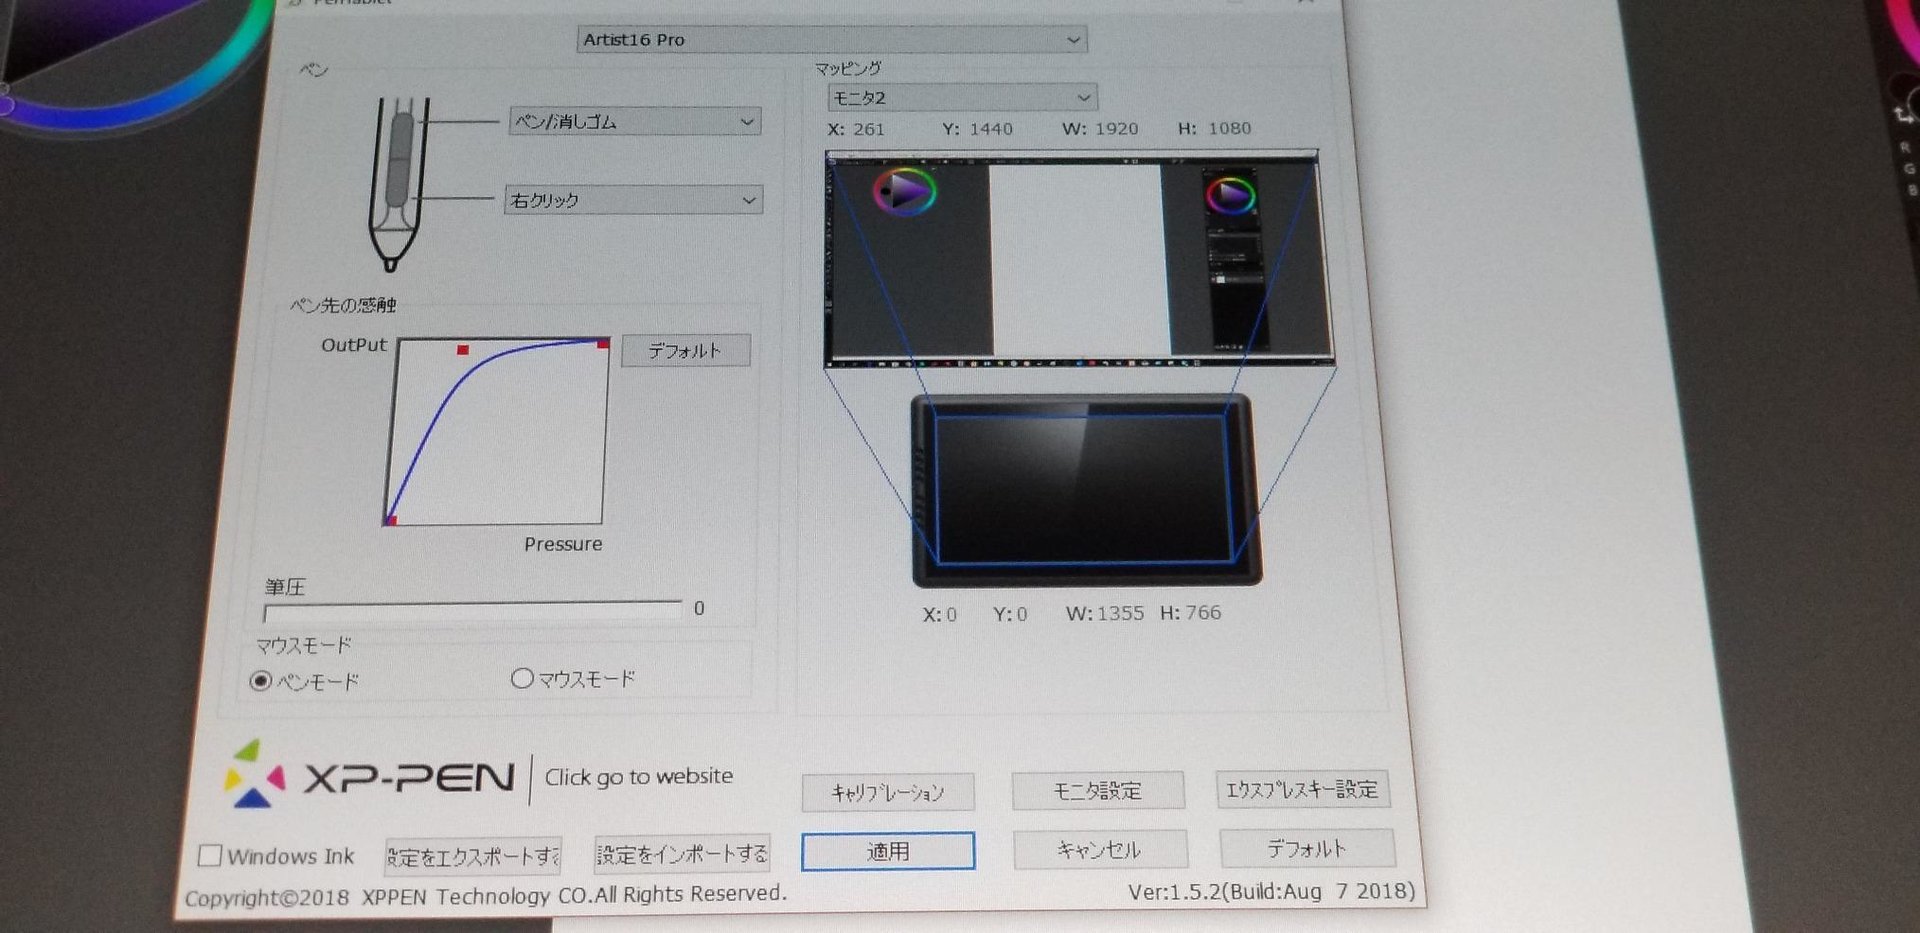Click the top red curve control point
The width and height of the screenshot is (1920, 933).
pyautogui.click(x=462, y=350)
